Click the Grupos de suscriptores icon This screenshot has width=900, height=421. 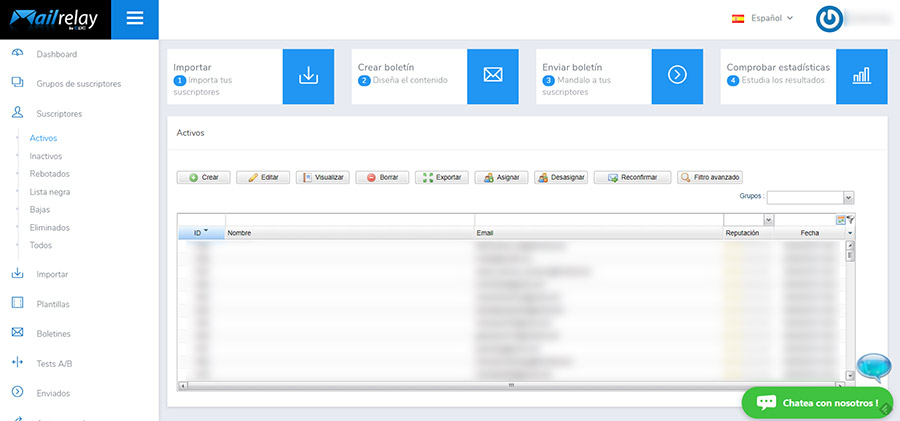[x=18, y=83]
